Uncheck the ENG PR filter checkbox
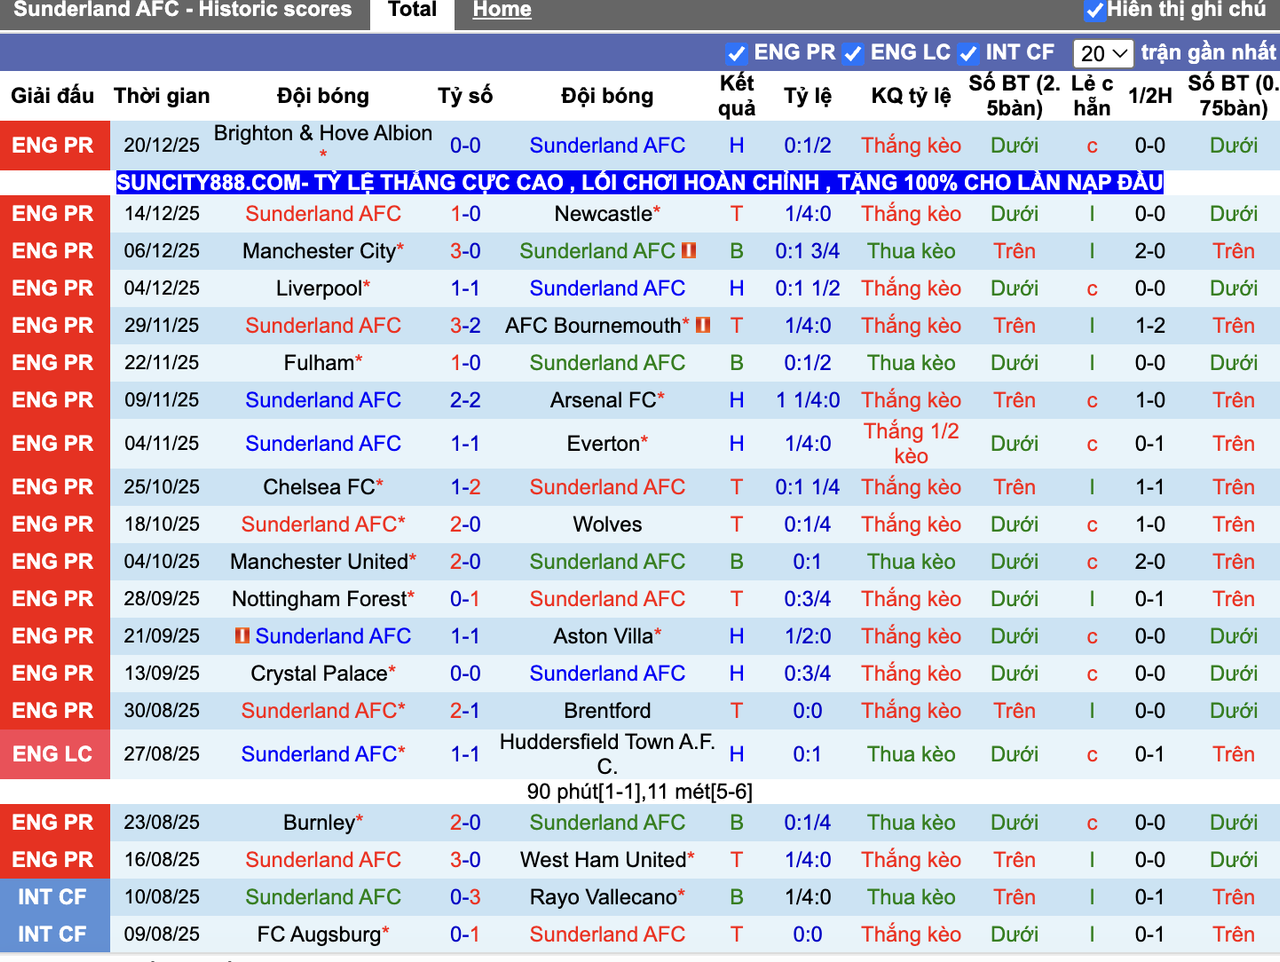 click(737, 52)
